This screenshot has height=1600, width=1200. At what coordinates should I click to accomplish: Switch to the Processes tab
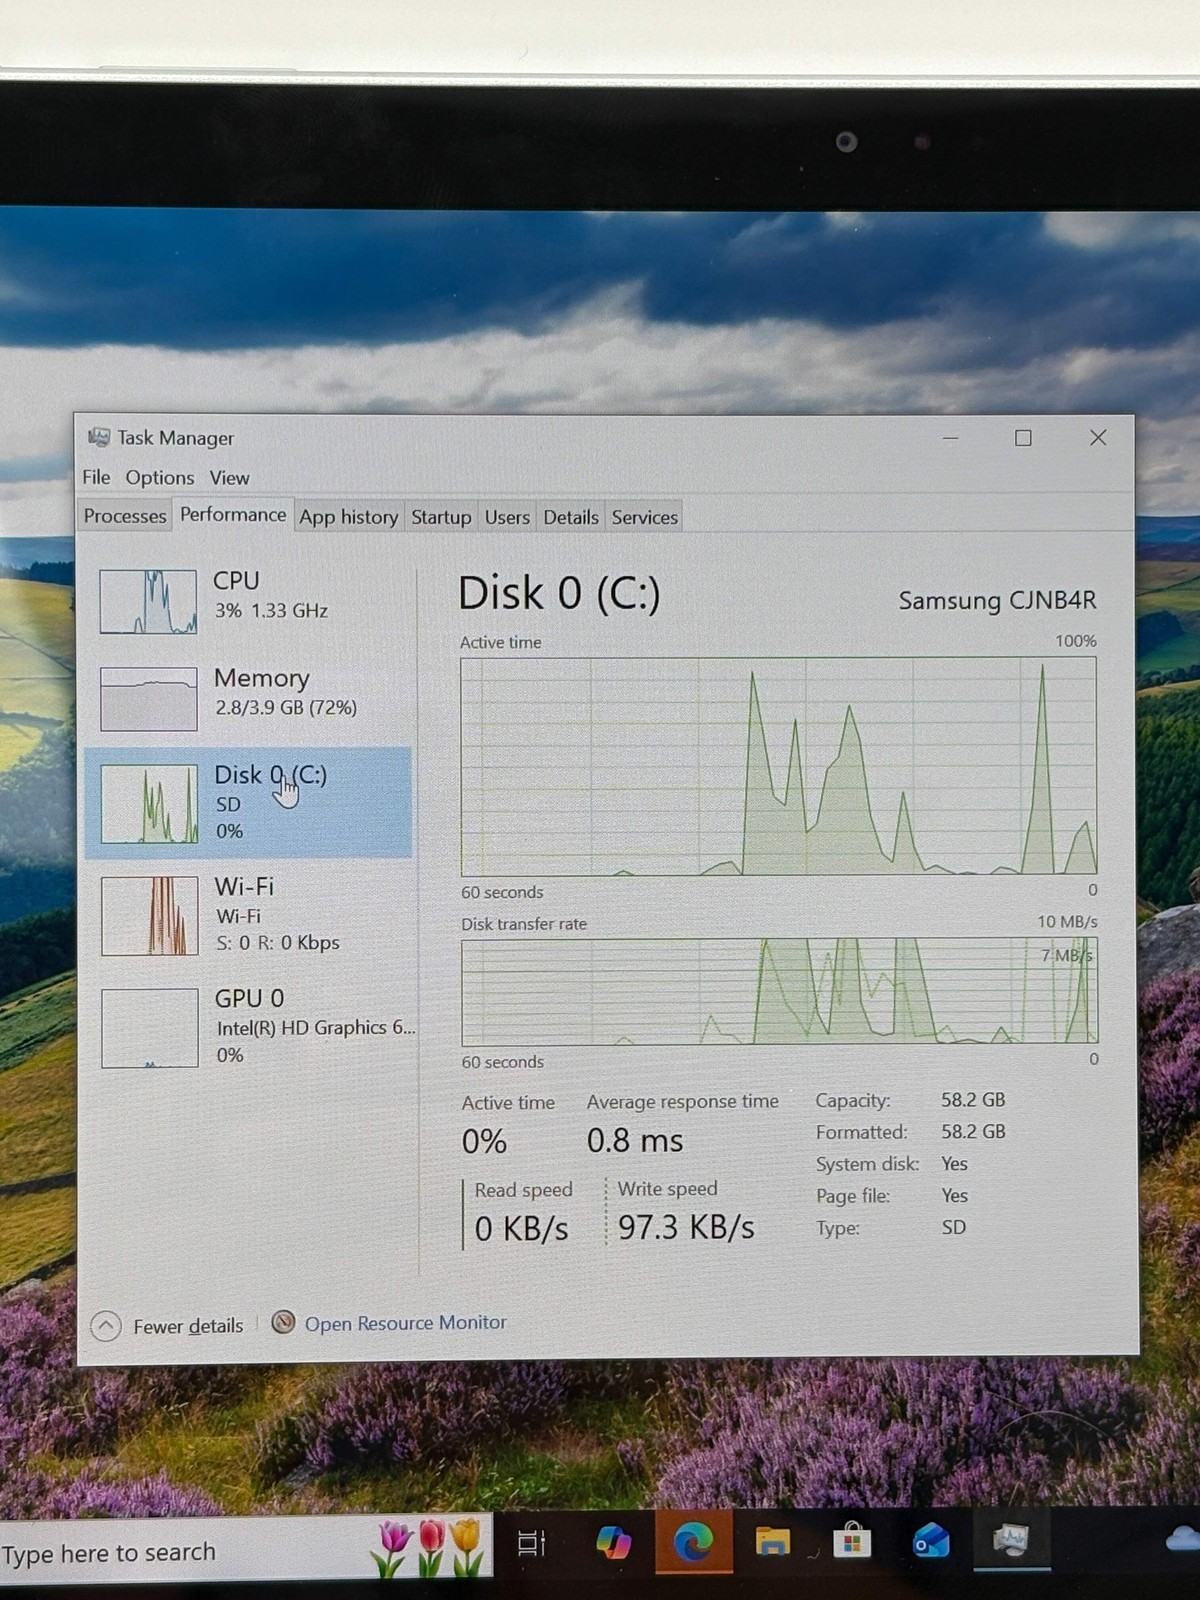[x=125, y=516]
